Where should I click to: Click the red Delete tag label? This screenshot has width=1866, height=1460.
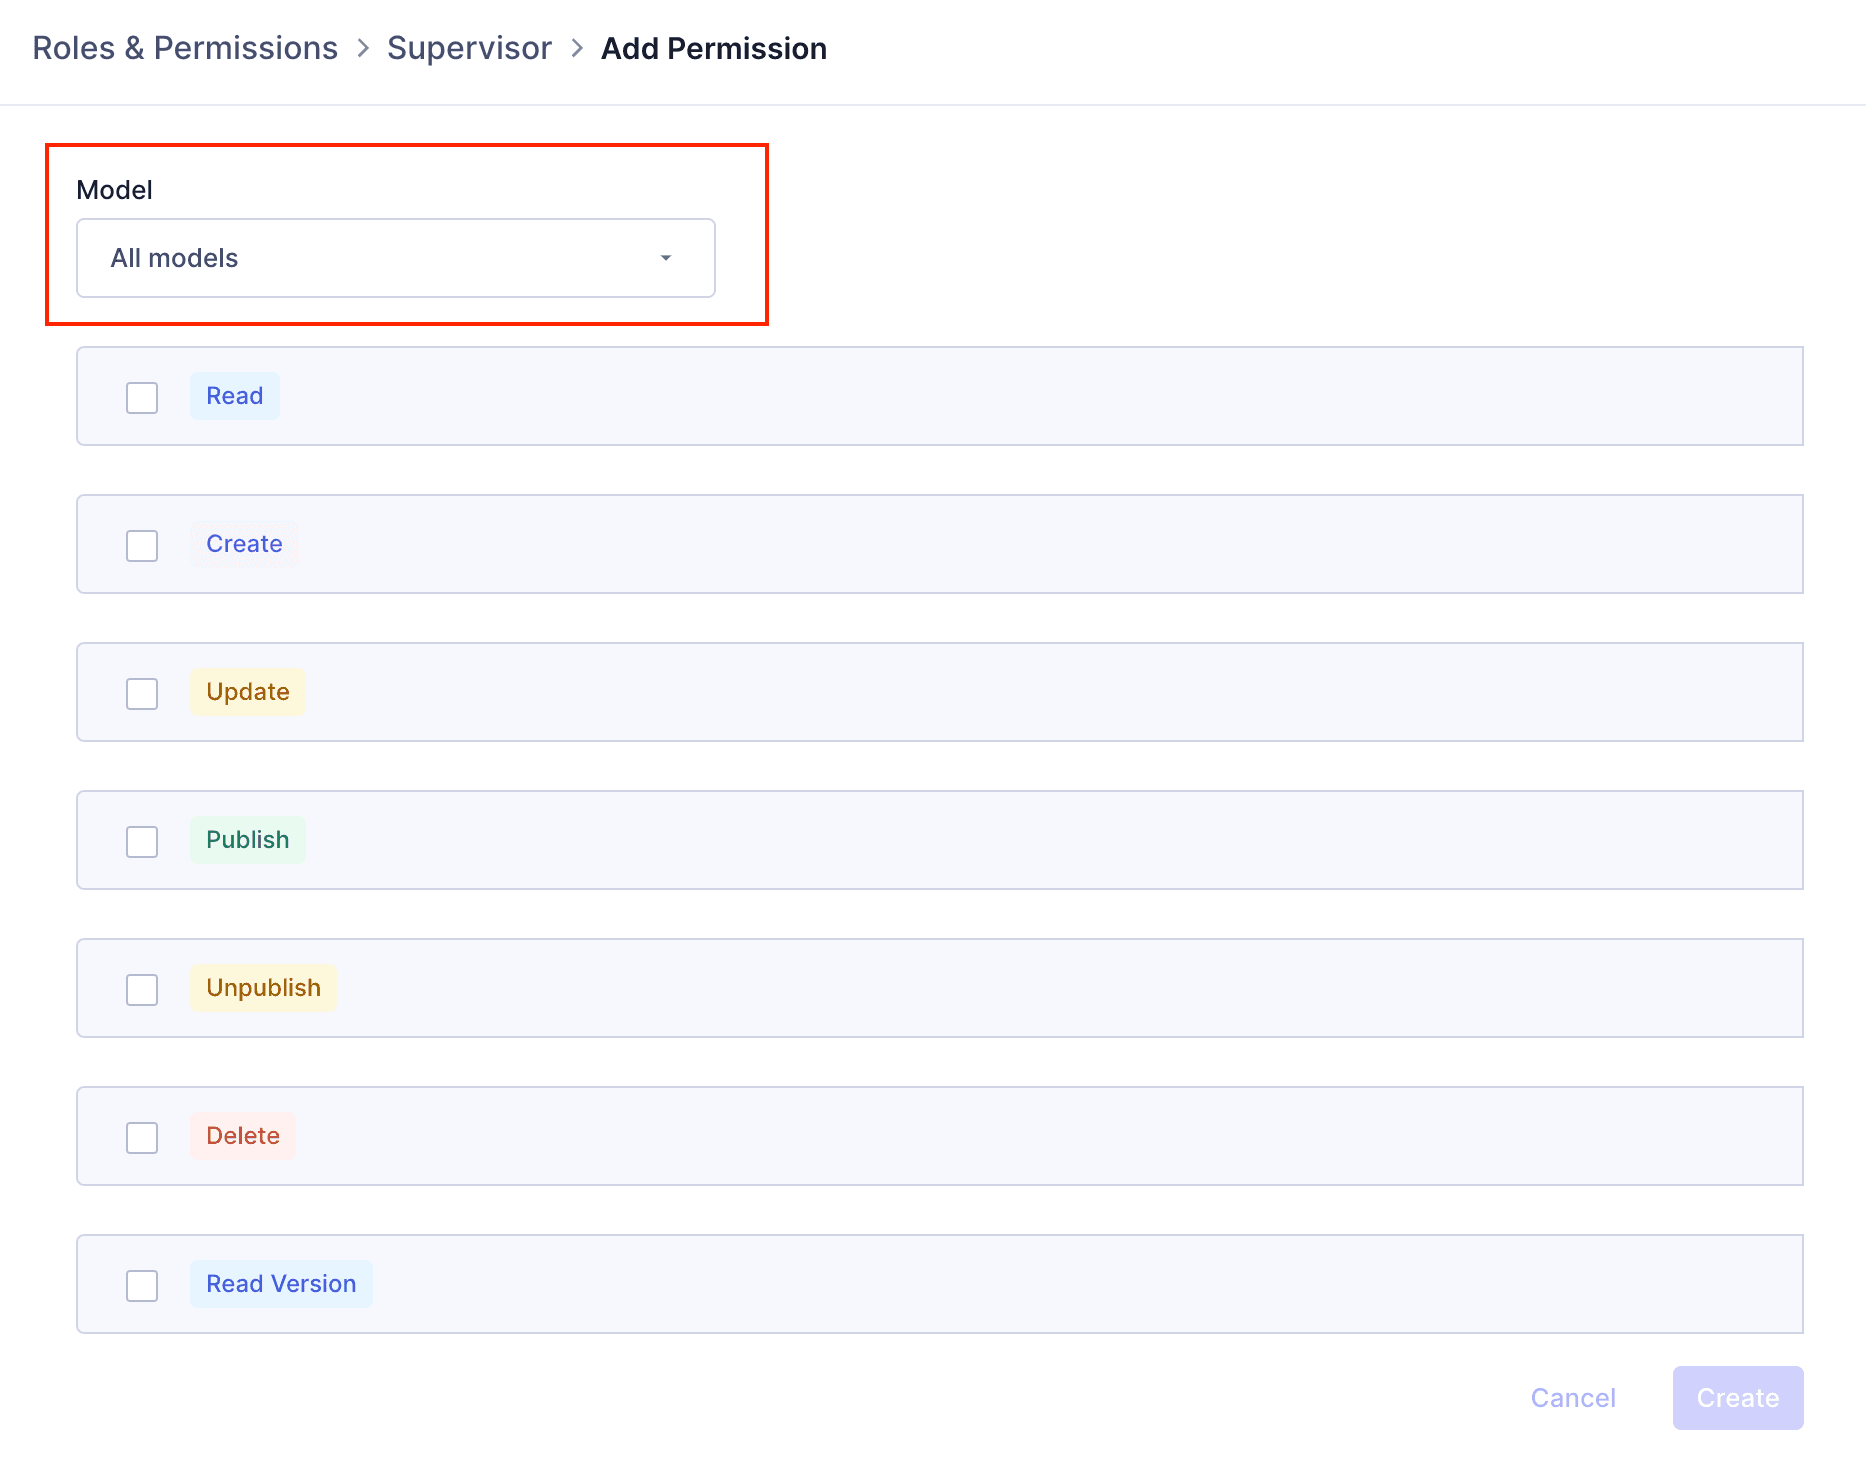(x=243, y=1136)
